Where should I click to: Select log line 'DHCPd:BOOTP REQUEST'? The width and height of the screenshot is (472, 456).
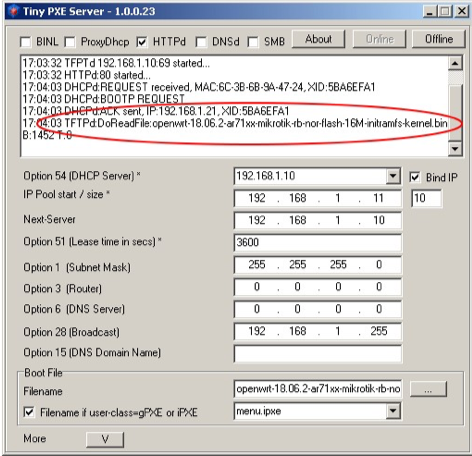click(103, 99)
